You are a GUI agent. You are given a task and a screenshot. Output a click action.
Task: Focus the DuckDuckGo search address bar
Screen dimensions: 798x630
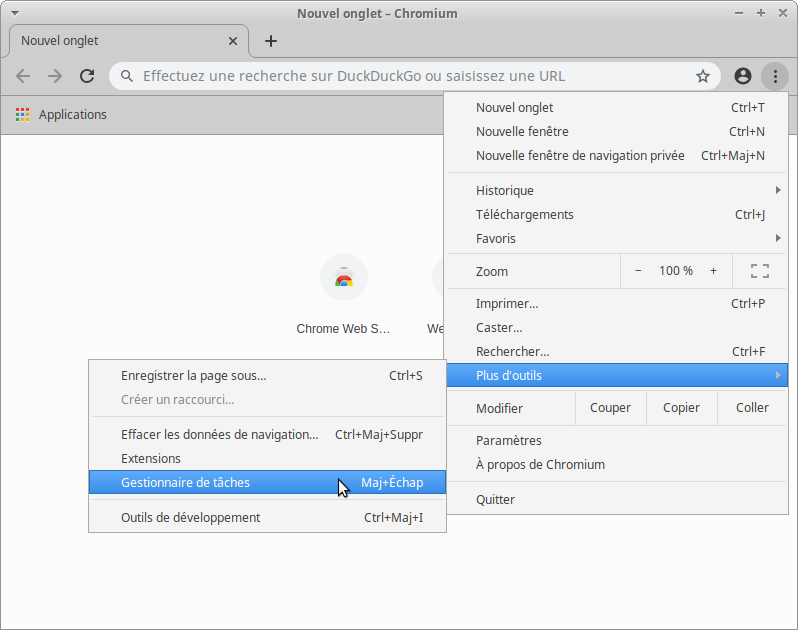click(x=400, y=76)
